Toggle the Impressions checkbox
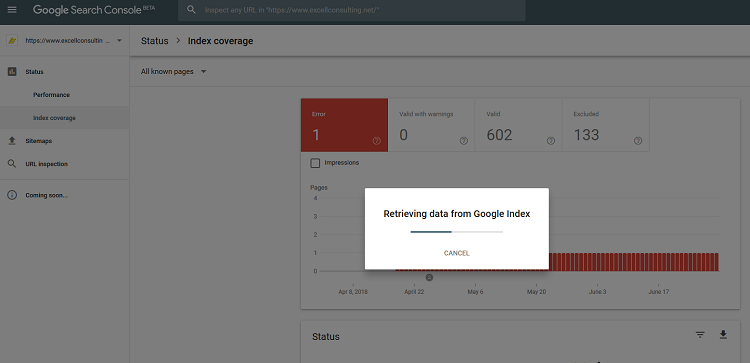 [315, 163]
